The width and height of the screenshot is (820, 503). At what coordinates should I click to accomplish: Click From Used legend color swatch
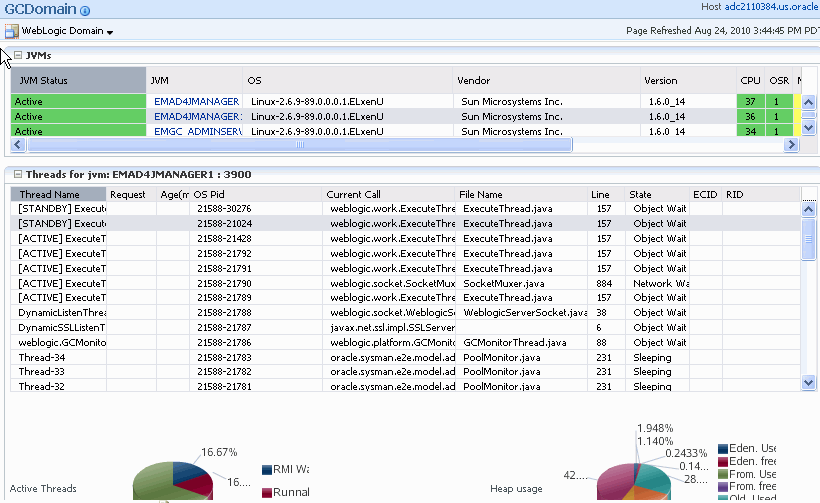(723, 474)
